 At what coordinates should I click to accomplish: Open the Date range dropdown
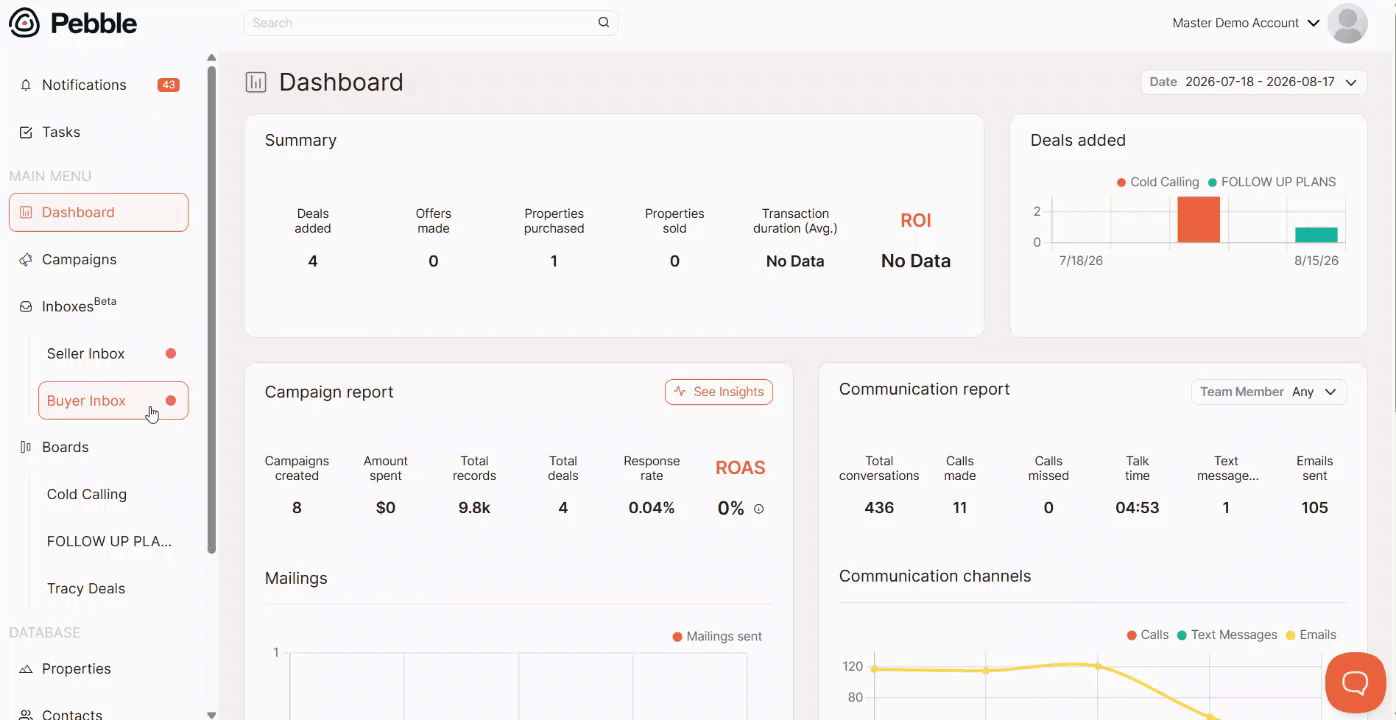click(x=1253, y=82)
